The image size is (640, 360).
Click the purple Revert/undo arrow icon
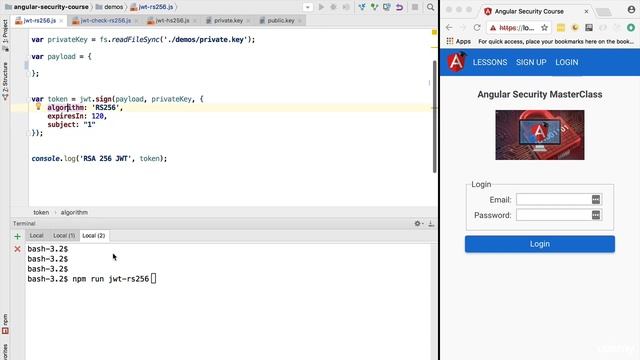click(x=400, y=7)
